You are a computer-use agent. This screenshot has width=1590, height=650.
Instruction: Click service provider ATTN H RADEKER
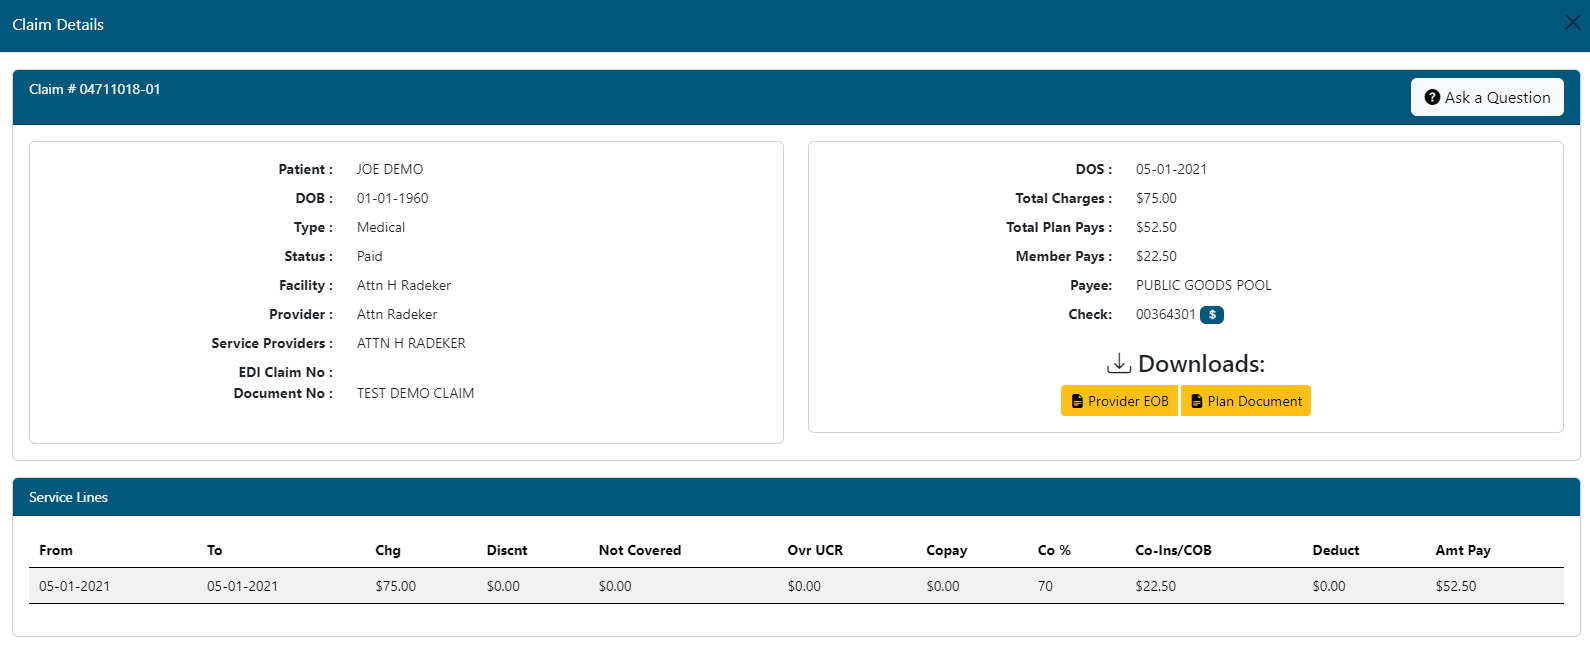click(x=411, y=343)
